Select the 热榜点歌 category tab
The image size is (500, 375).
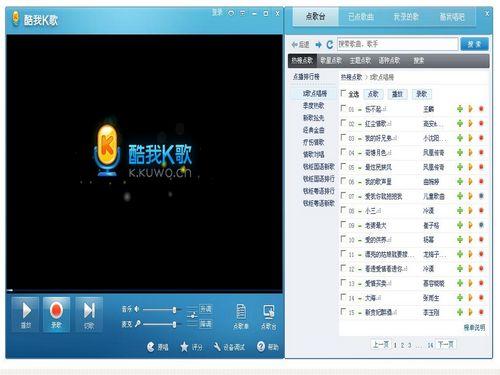click(x=302, y=60)
